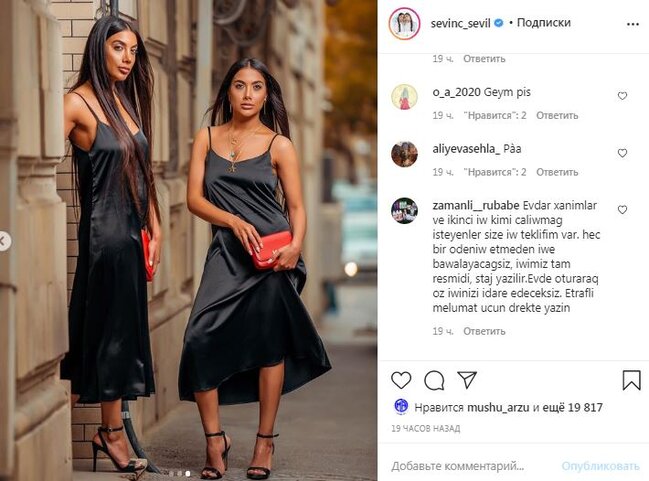This screenshot has height=481, width=649.
Task: Click the Опубликовать post button
Action: pyautogui.click(x=600, y=466)
